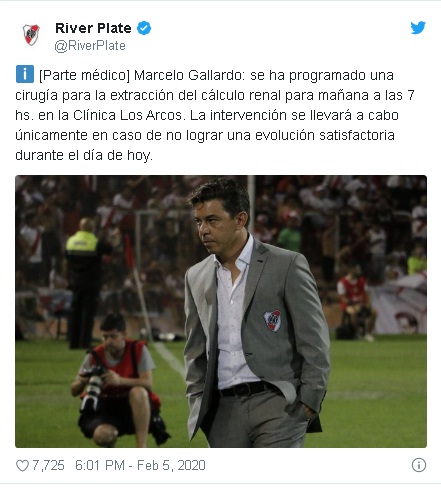This screenshot has height=488, width=441.
Task: Open the Twitter bird logo
Action: pyautogui.click(x=418, y=28)
